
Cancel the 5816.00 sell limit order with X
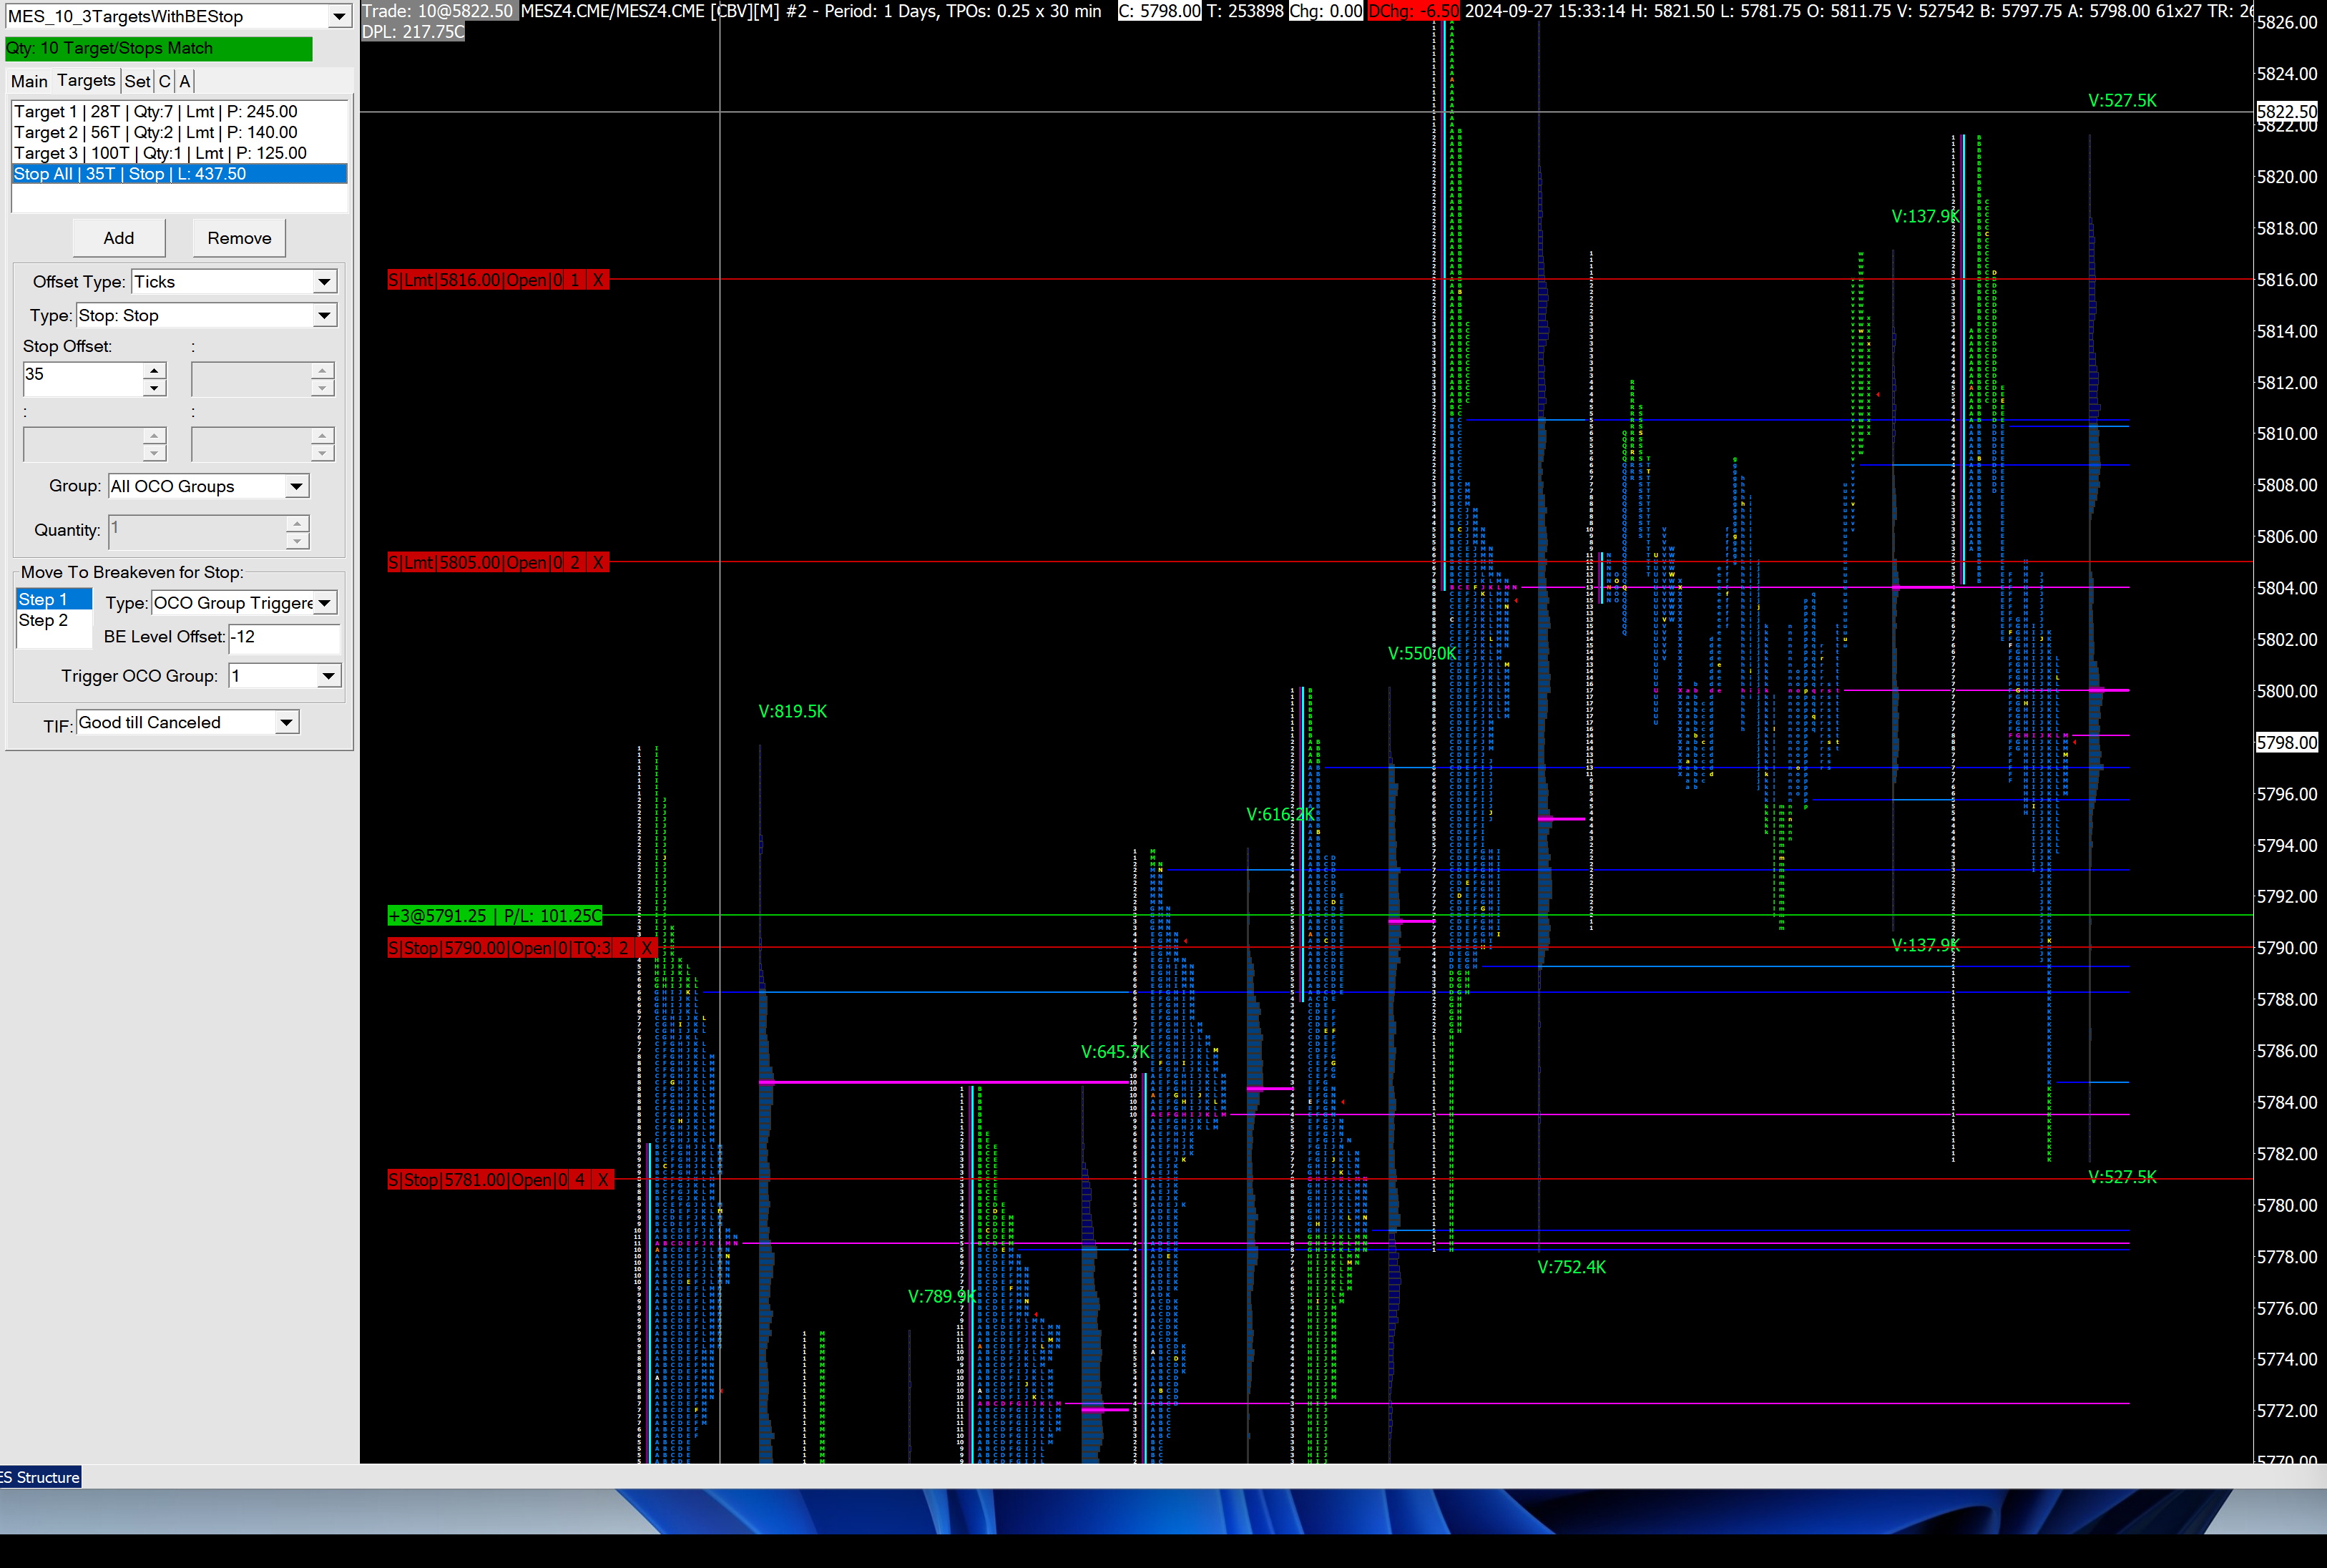(x=598, y=280)
